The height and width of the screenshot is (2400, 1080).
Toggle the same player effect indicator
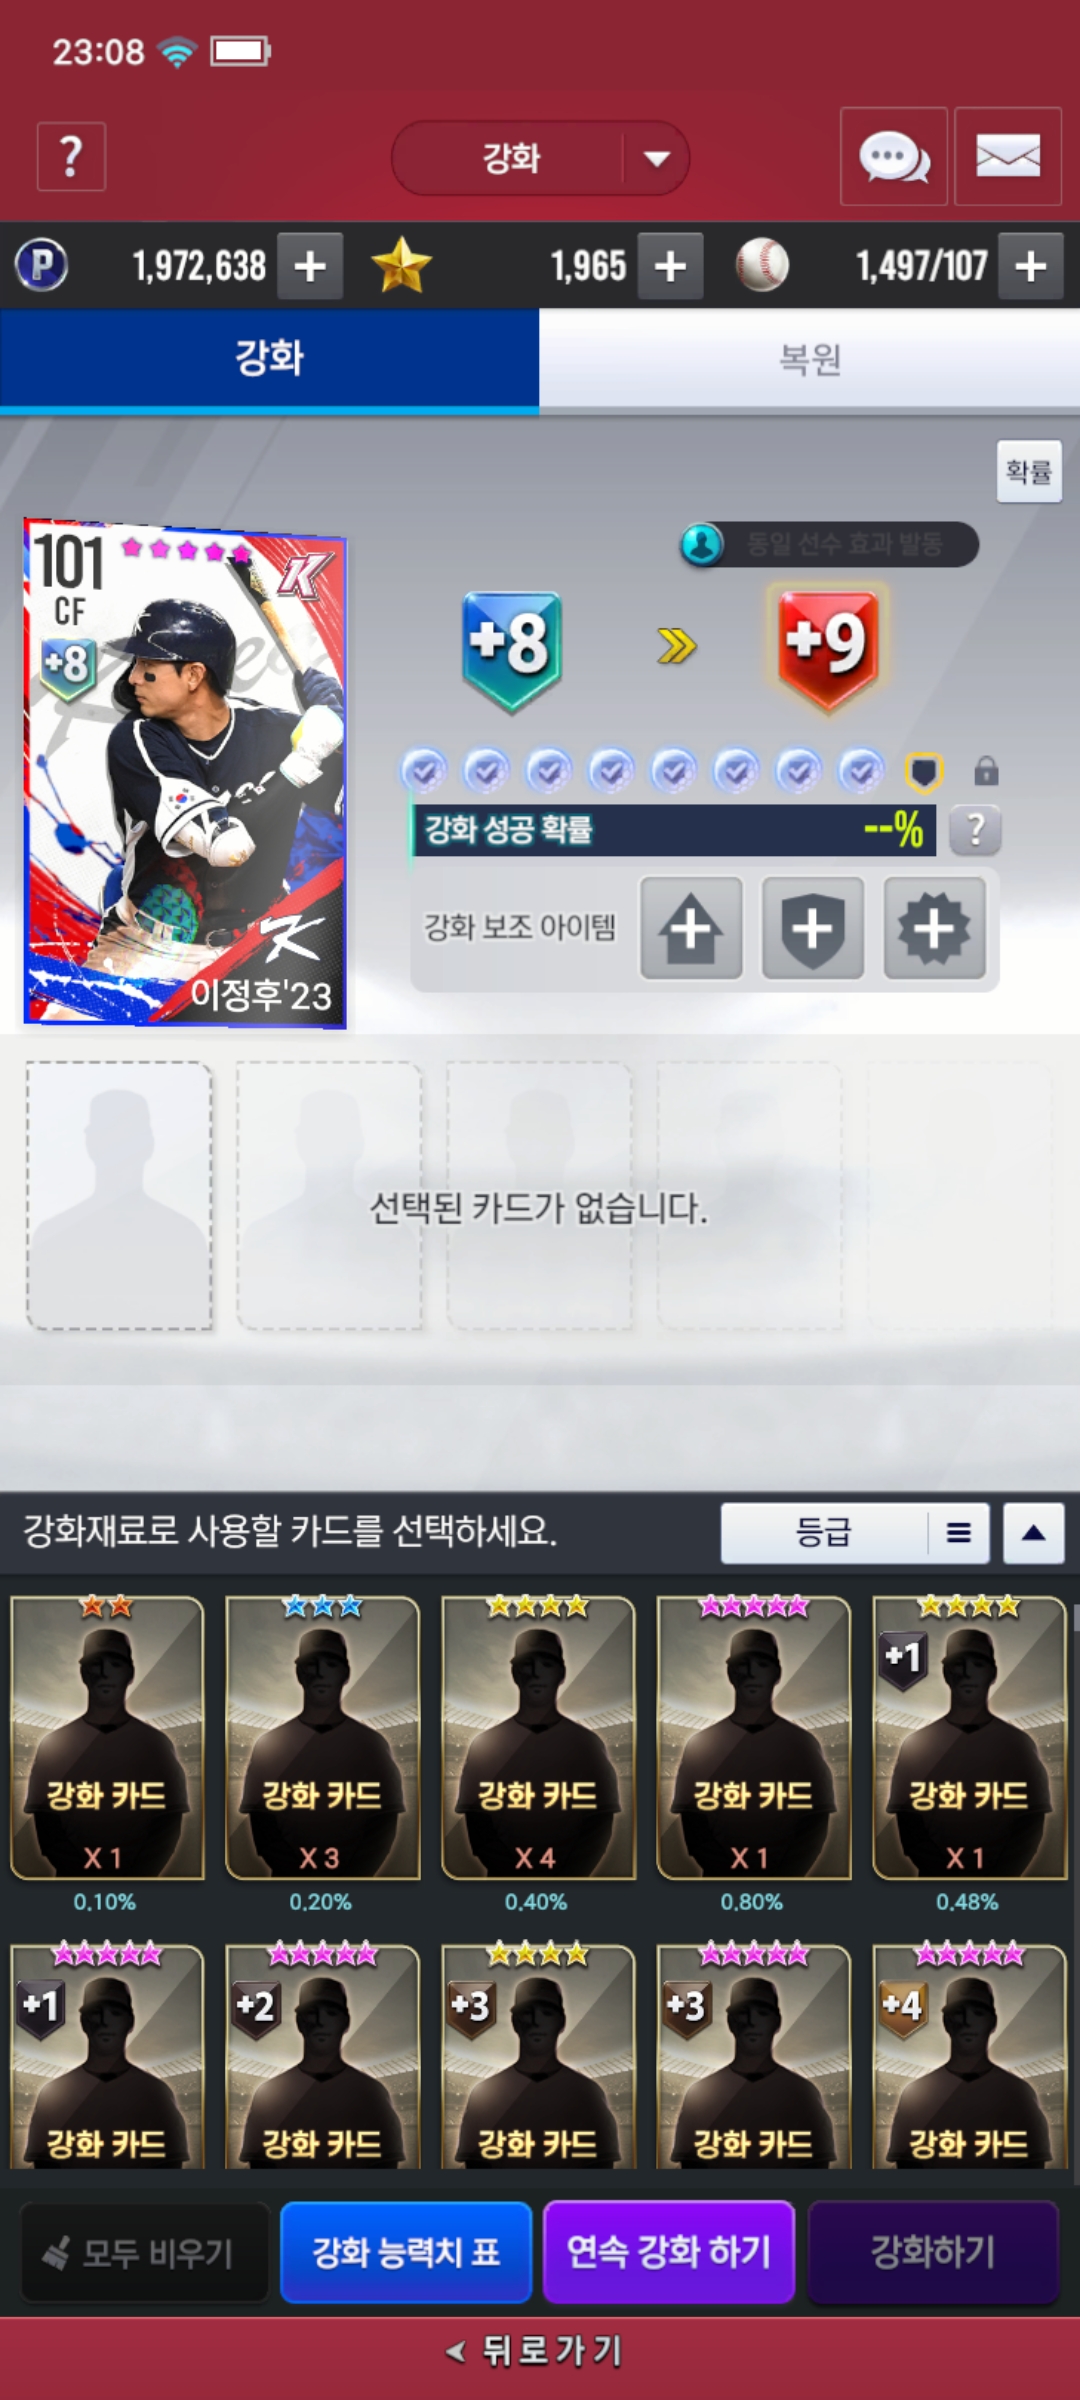(829, 545)
